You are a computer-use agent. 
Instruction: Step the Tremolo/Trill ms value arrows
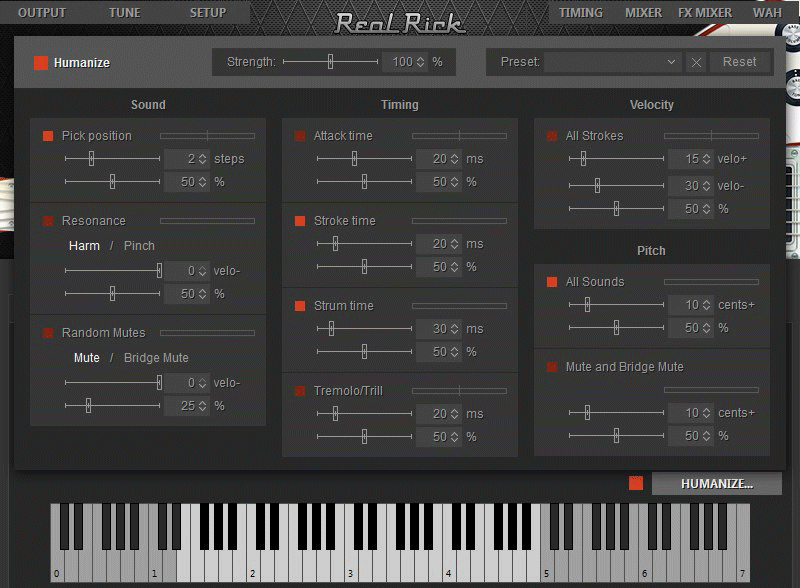tap(455, 414)
